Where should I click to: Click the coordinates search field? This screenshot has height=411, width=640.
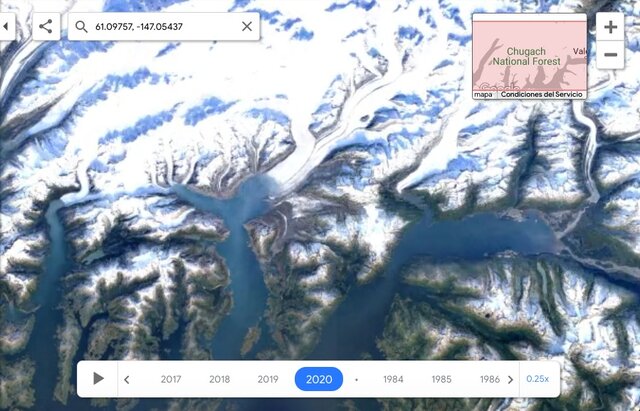[164, 27]
